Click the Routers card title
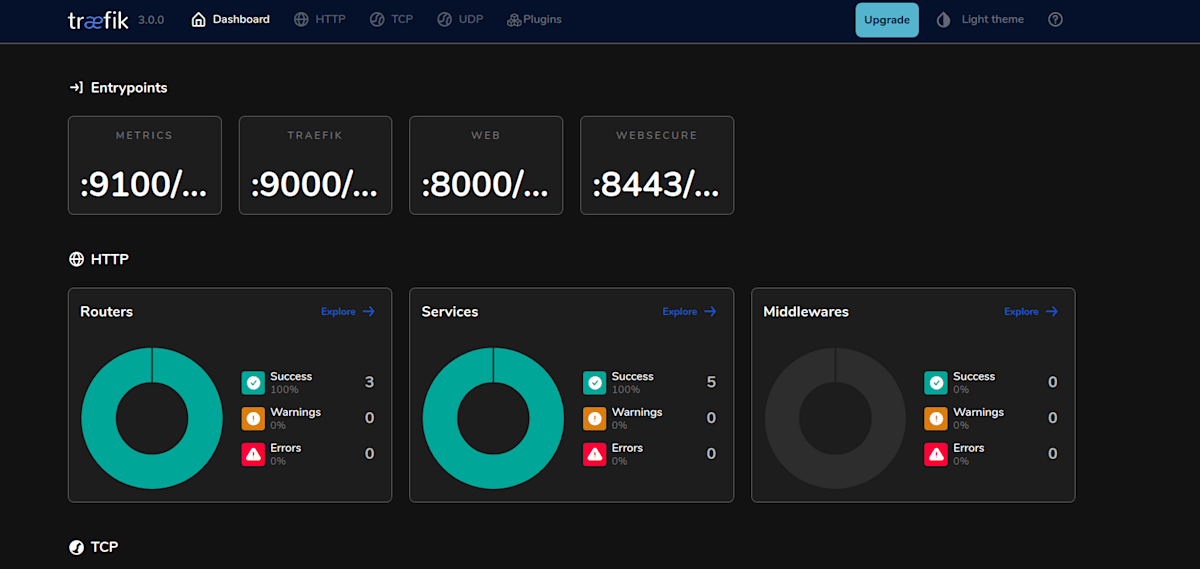This screenshot has width=1200, height=569. pos(107,312)
